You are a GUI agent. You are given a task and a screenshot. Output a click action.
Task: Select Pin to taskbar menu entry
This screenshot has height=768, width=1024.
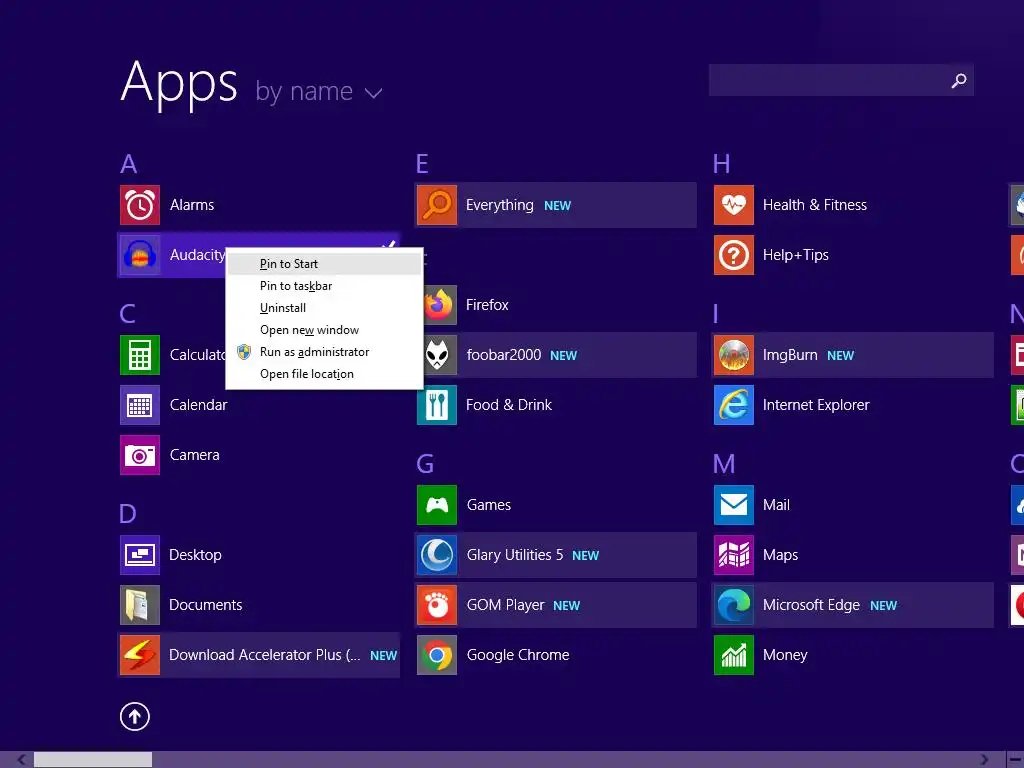324,286
